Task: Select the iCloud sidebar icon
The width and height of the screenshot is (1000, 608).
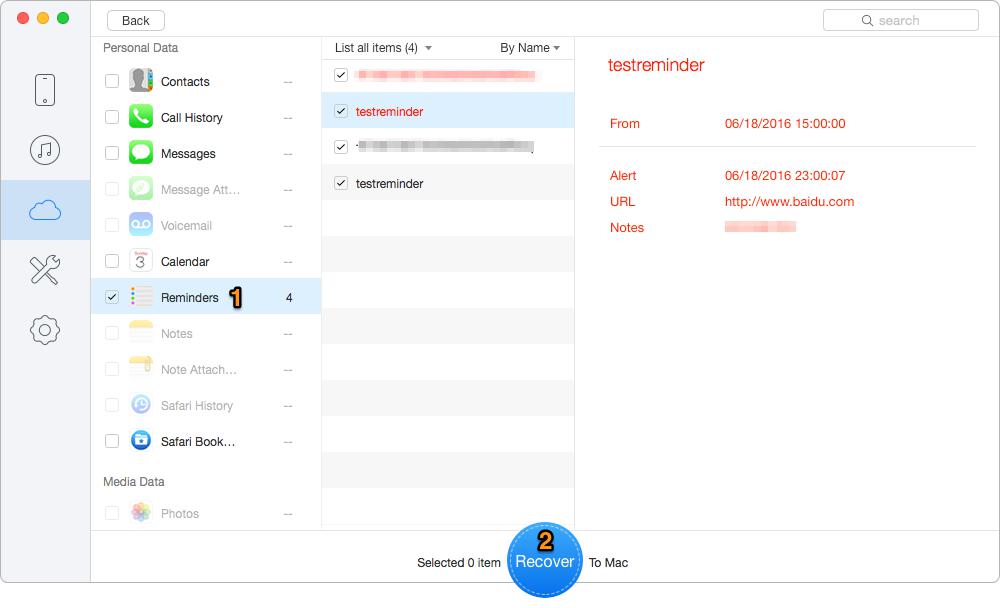Action: click(45, 210)
